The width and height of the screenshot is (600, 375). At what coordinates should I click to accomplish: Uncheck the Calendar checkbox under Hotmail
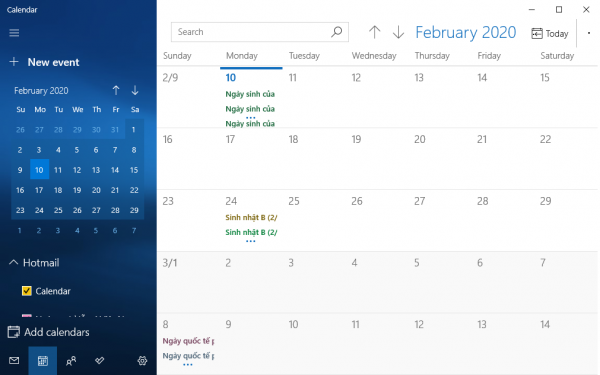point(26,291)
